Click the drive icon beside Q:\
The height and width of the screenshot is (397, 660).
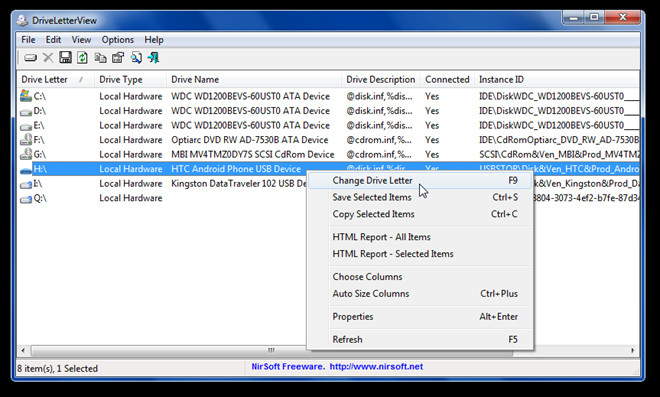coord(26,199)
